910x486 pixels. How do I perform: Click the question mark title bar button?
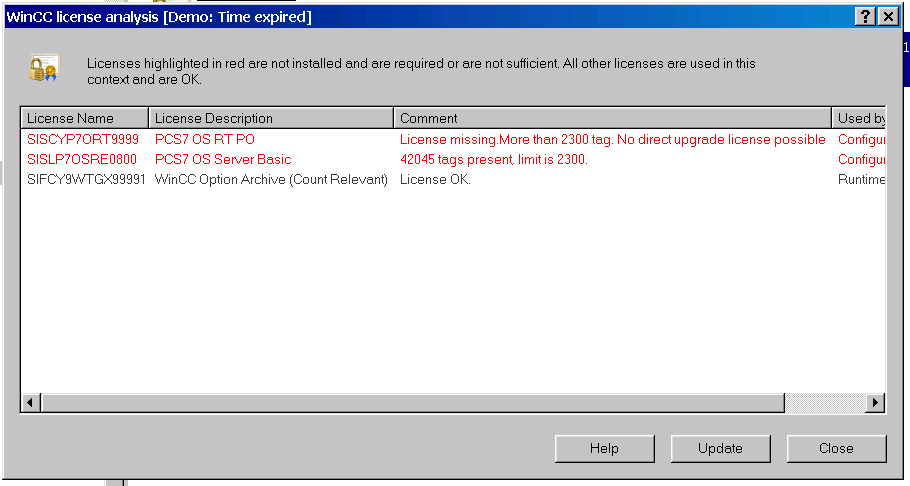(x=865, y=17)
